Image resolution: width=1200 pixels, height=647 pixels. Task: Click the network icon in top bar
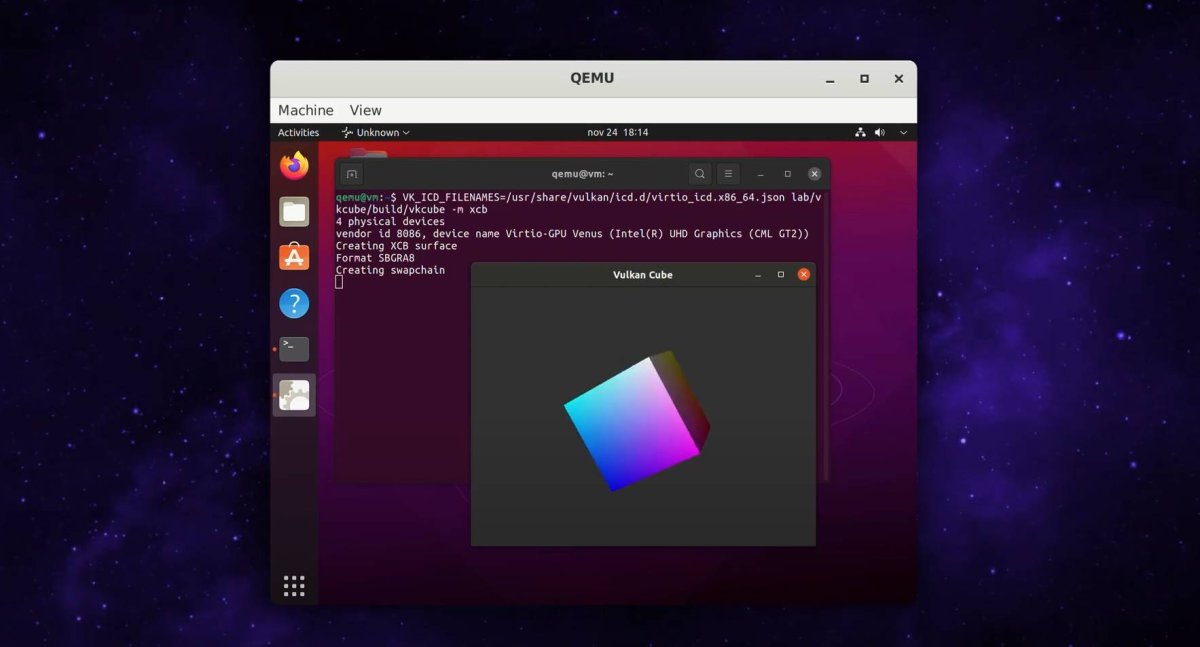860,133
